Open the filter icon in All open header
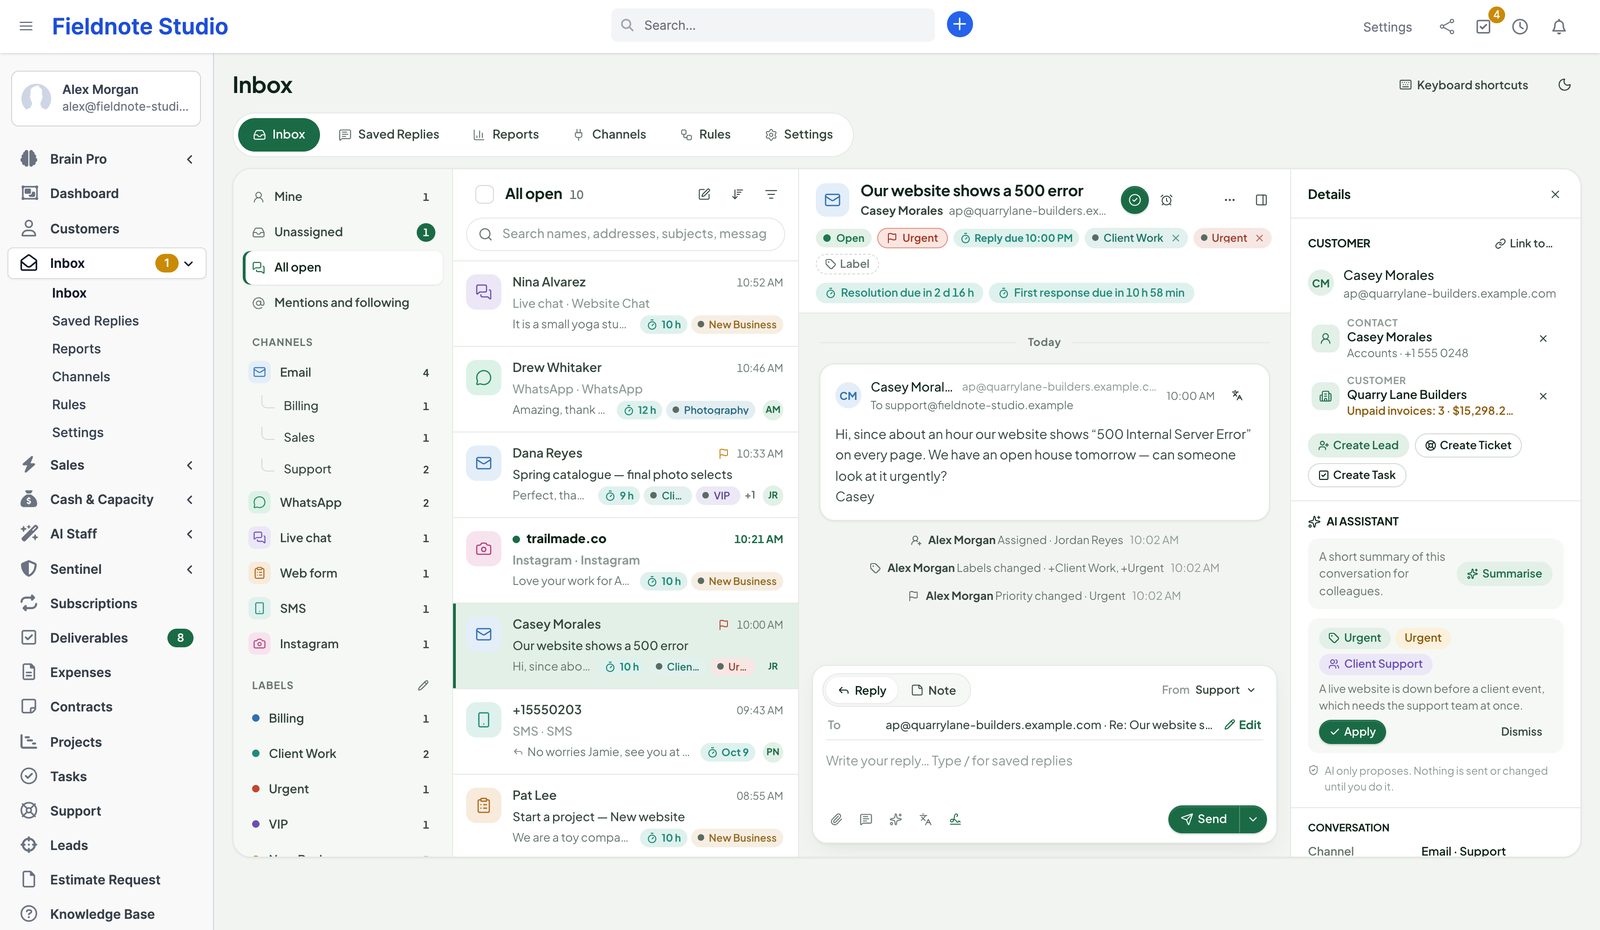Viewport: 1600px width, 930px height. tap(771, 194)
